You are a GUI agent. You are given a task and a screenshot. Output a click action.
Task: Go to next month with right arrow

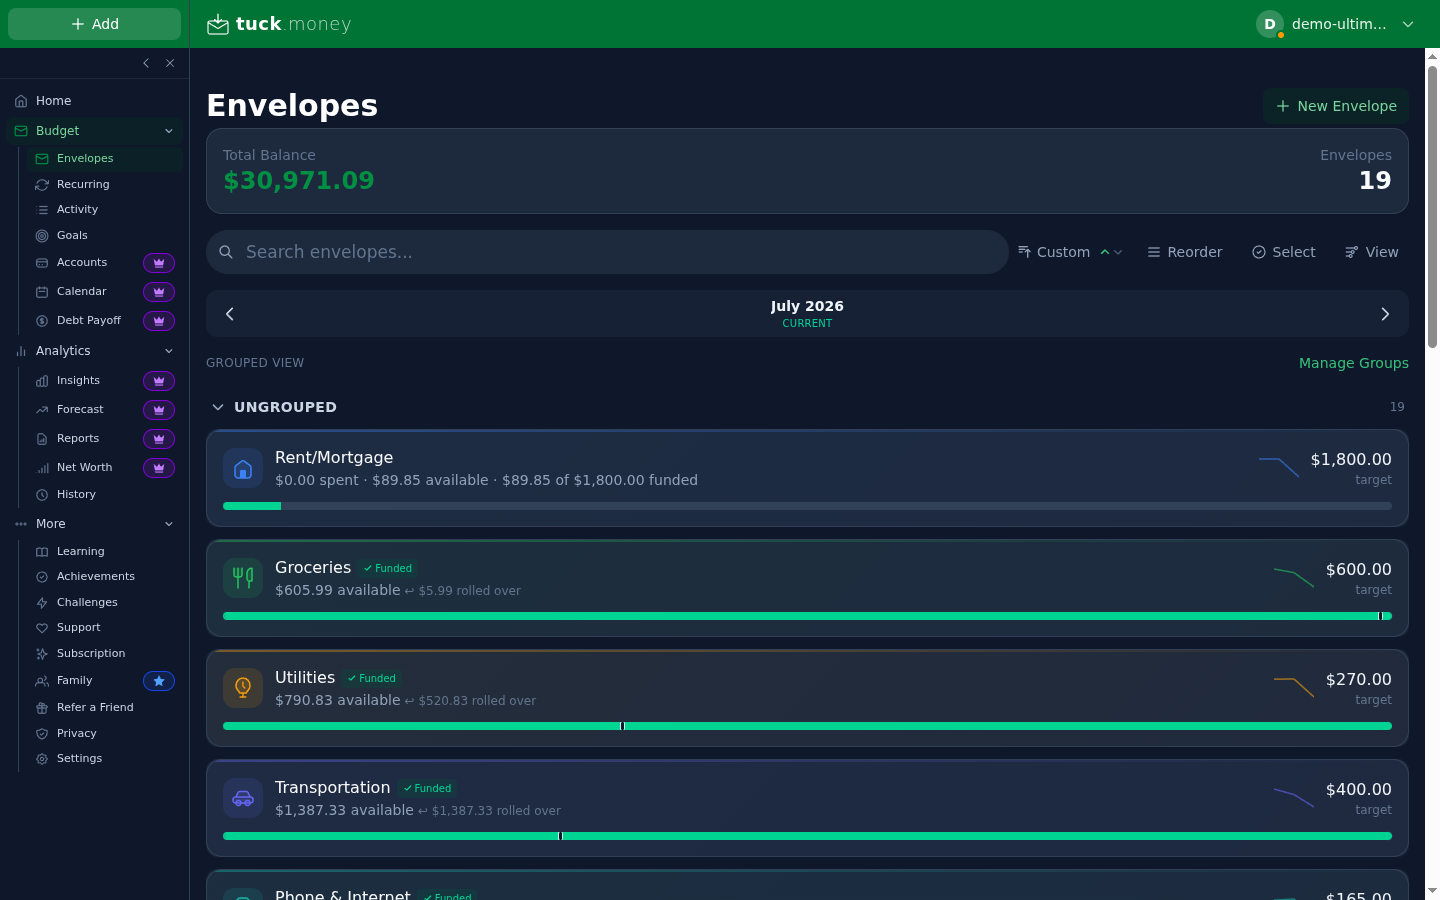click(x=1385, y=314)
